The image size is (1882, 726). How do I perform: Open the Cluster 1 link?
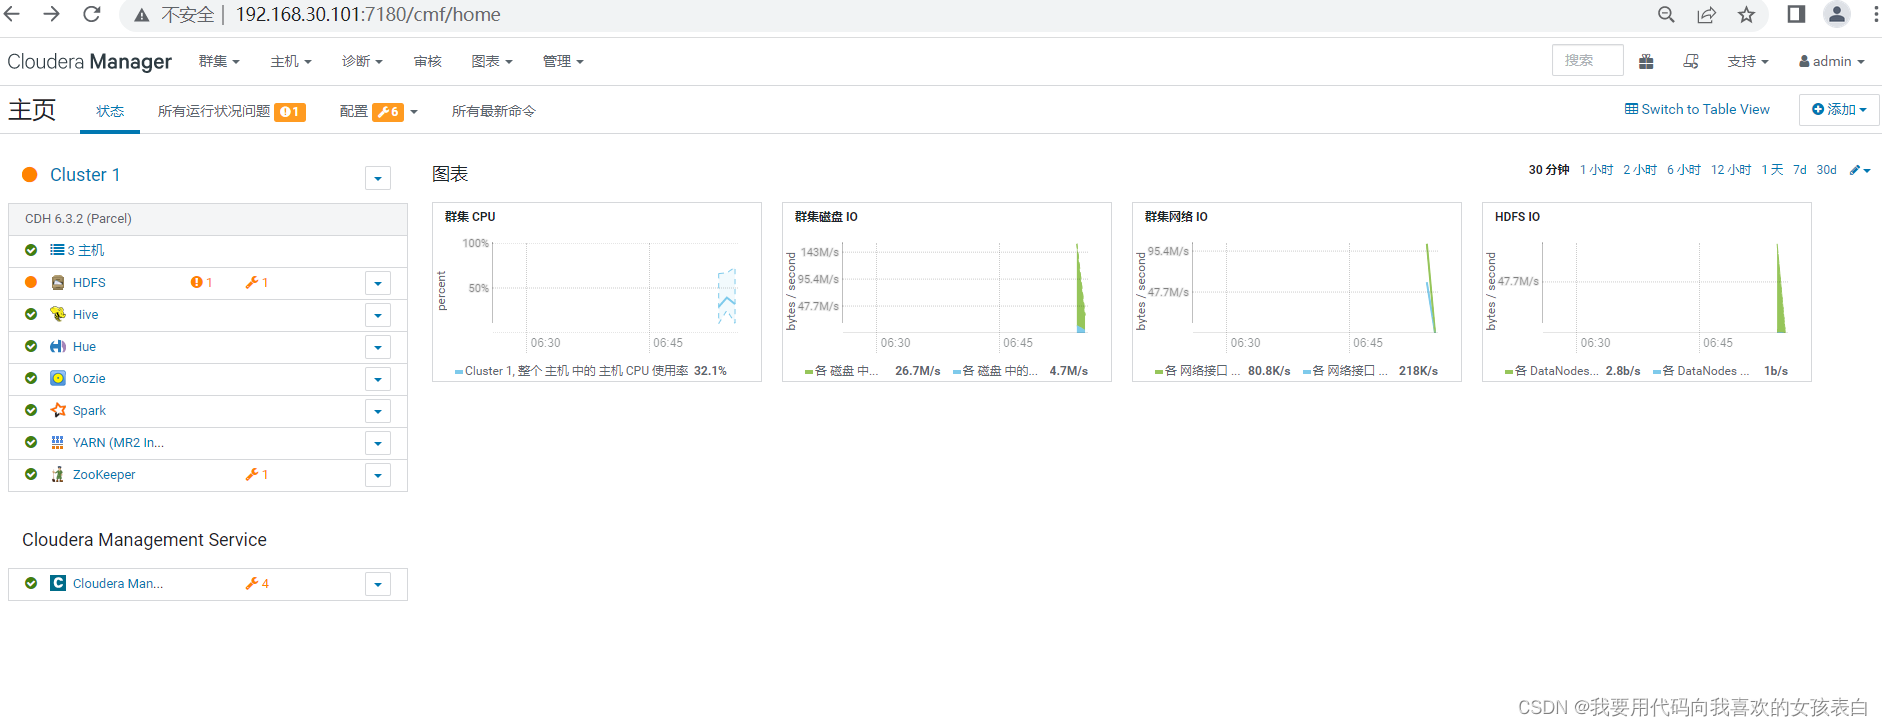point(85,175)
